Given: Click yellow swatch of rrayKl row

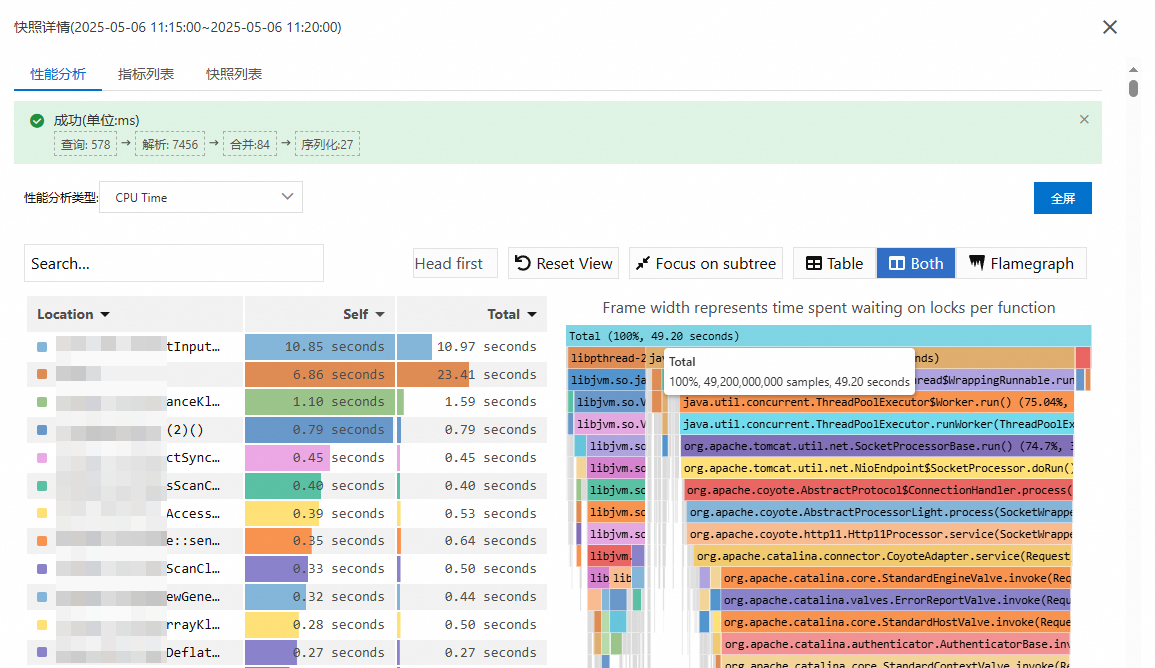Looking at the screenshot, I should point(42,625).
